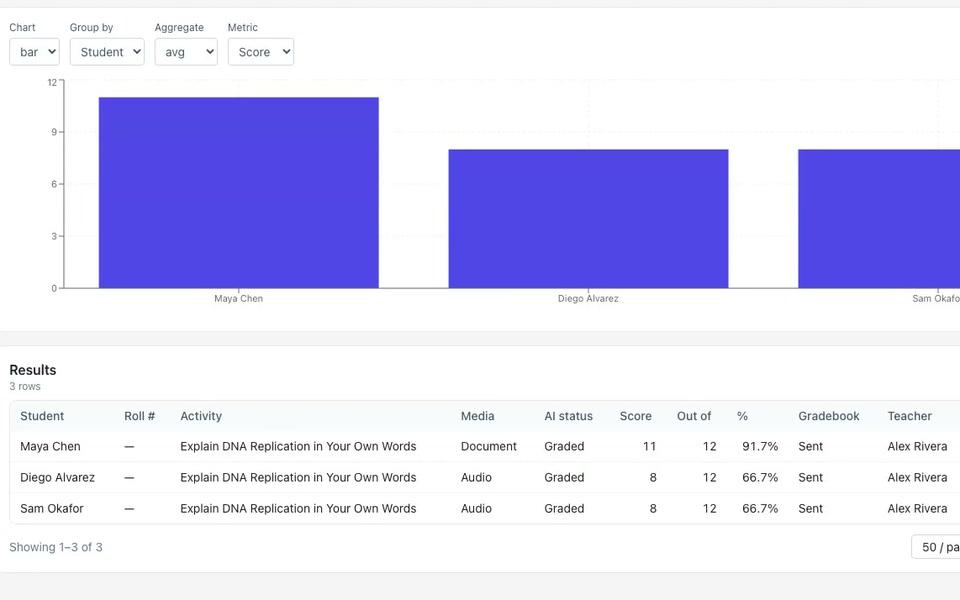Sort by the Media column header
960x600 pixels.
[478, 416]
